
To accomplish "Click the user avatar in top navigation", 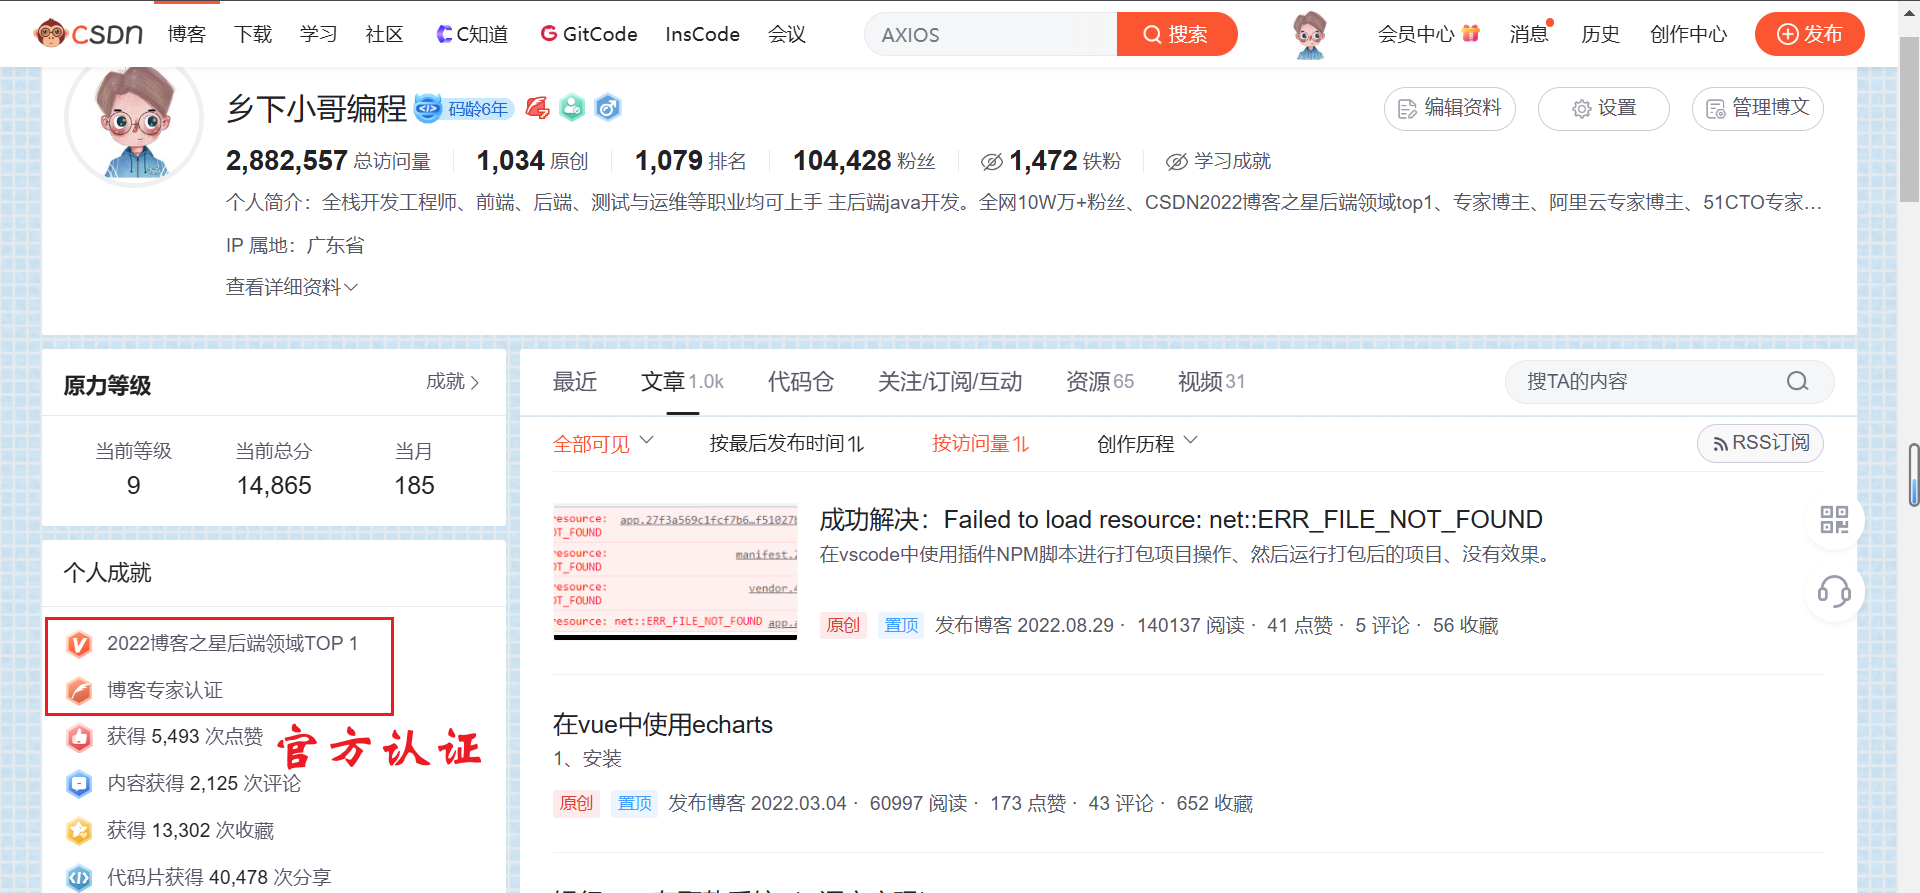I will [x=1309, y=35].
